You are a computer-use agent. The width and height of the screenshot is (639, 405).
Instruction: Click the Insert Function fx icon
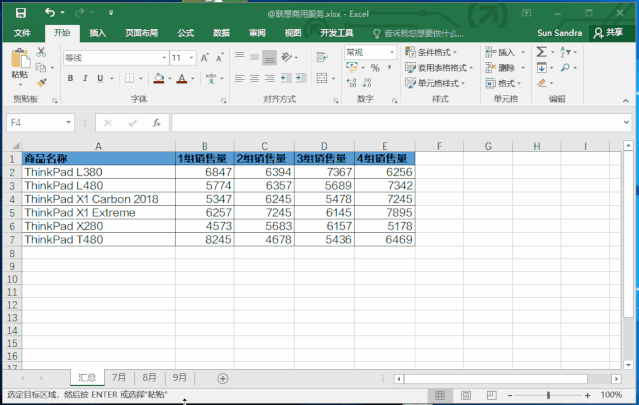pyautogui.click(x=156, y=123)
